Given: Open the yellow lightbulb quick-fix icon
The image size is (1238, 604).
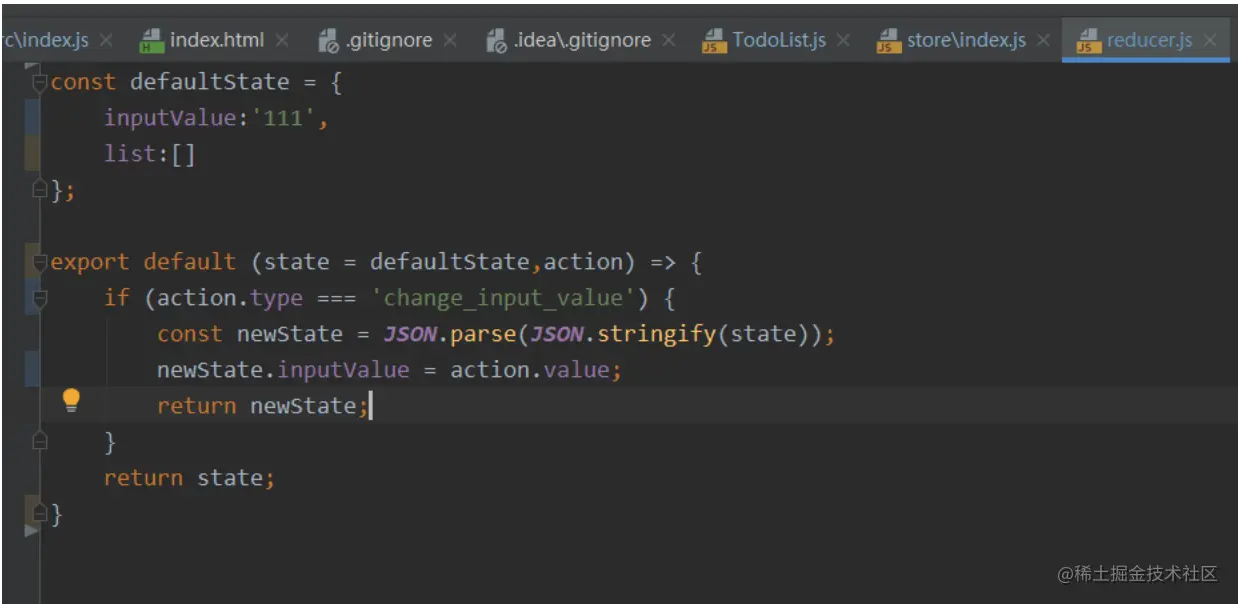Looking at the screenshot, I should [71, 401].
